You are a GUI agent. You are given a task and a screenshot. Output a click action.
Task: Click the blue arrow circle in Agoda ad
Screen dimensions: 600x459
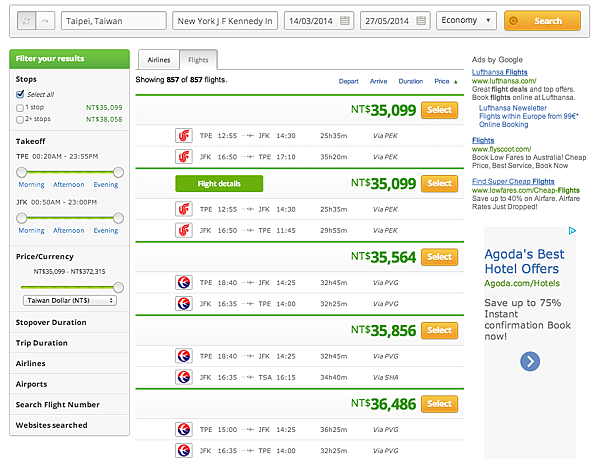tap(530, 361)
